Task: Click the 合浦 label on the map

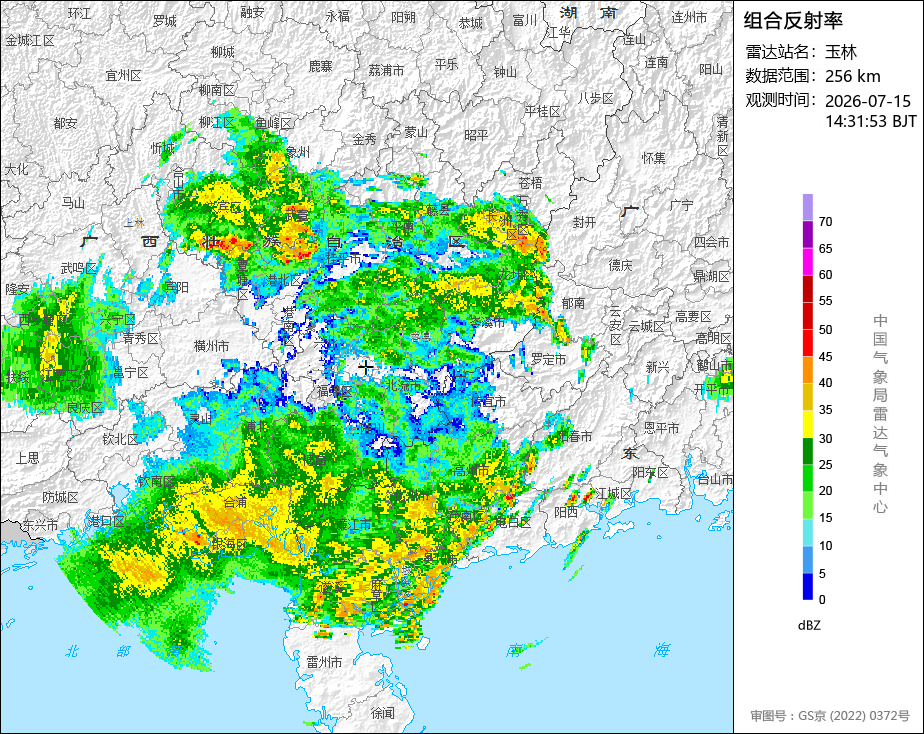Action: [235, 502]
